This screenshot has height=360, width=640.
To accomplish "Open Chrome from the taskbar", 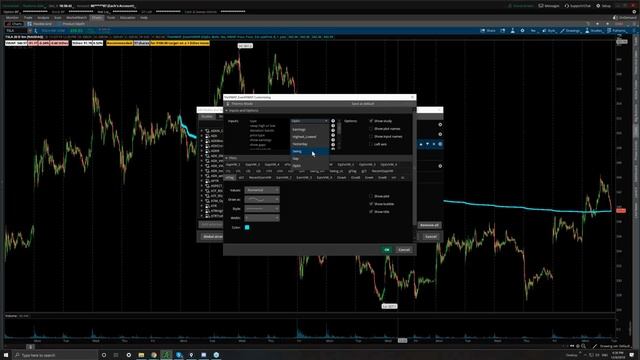I will (x=153, y=355).
